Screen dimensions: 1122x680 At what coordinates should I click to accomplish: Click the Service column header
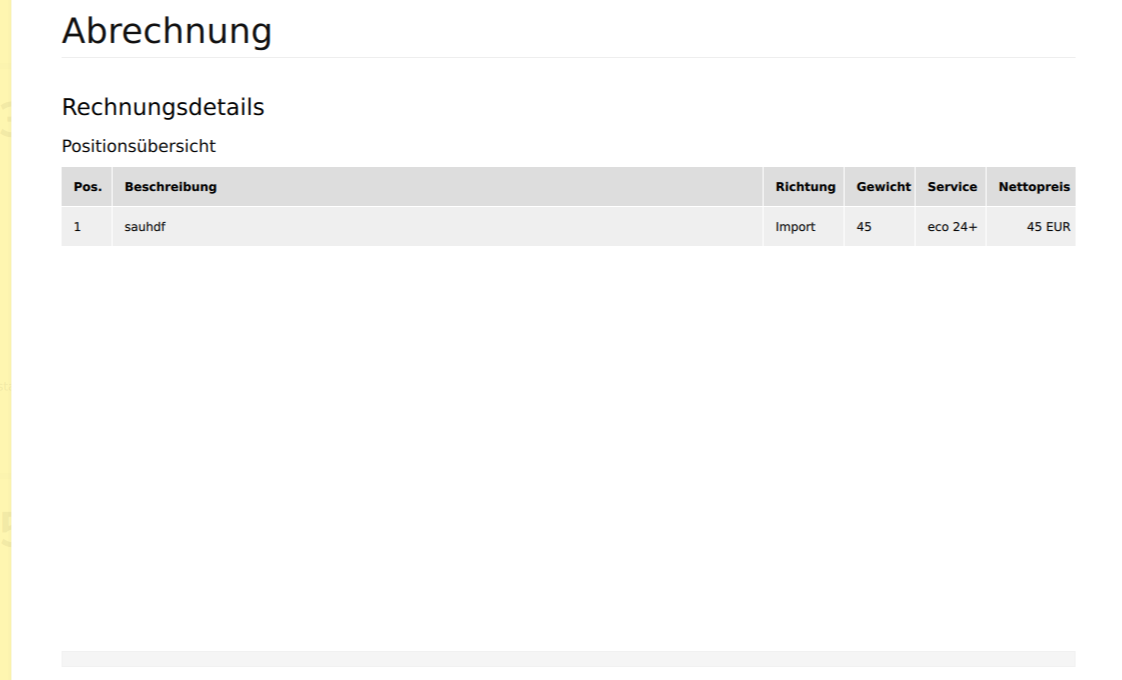(951, 187)
